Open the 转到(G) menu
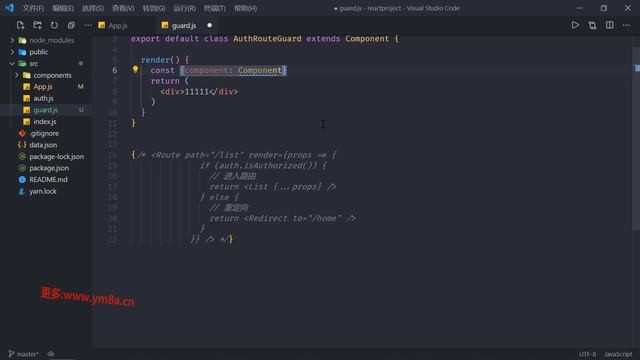The width and height of the screenshot is (640, 360). (154, 8)
